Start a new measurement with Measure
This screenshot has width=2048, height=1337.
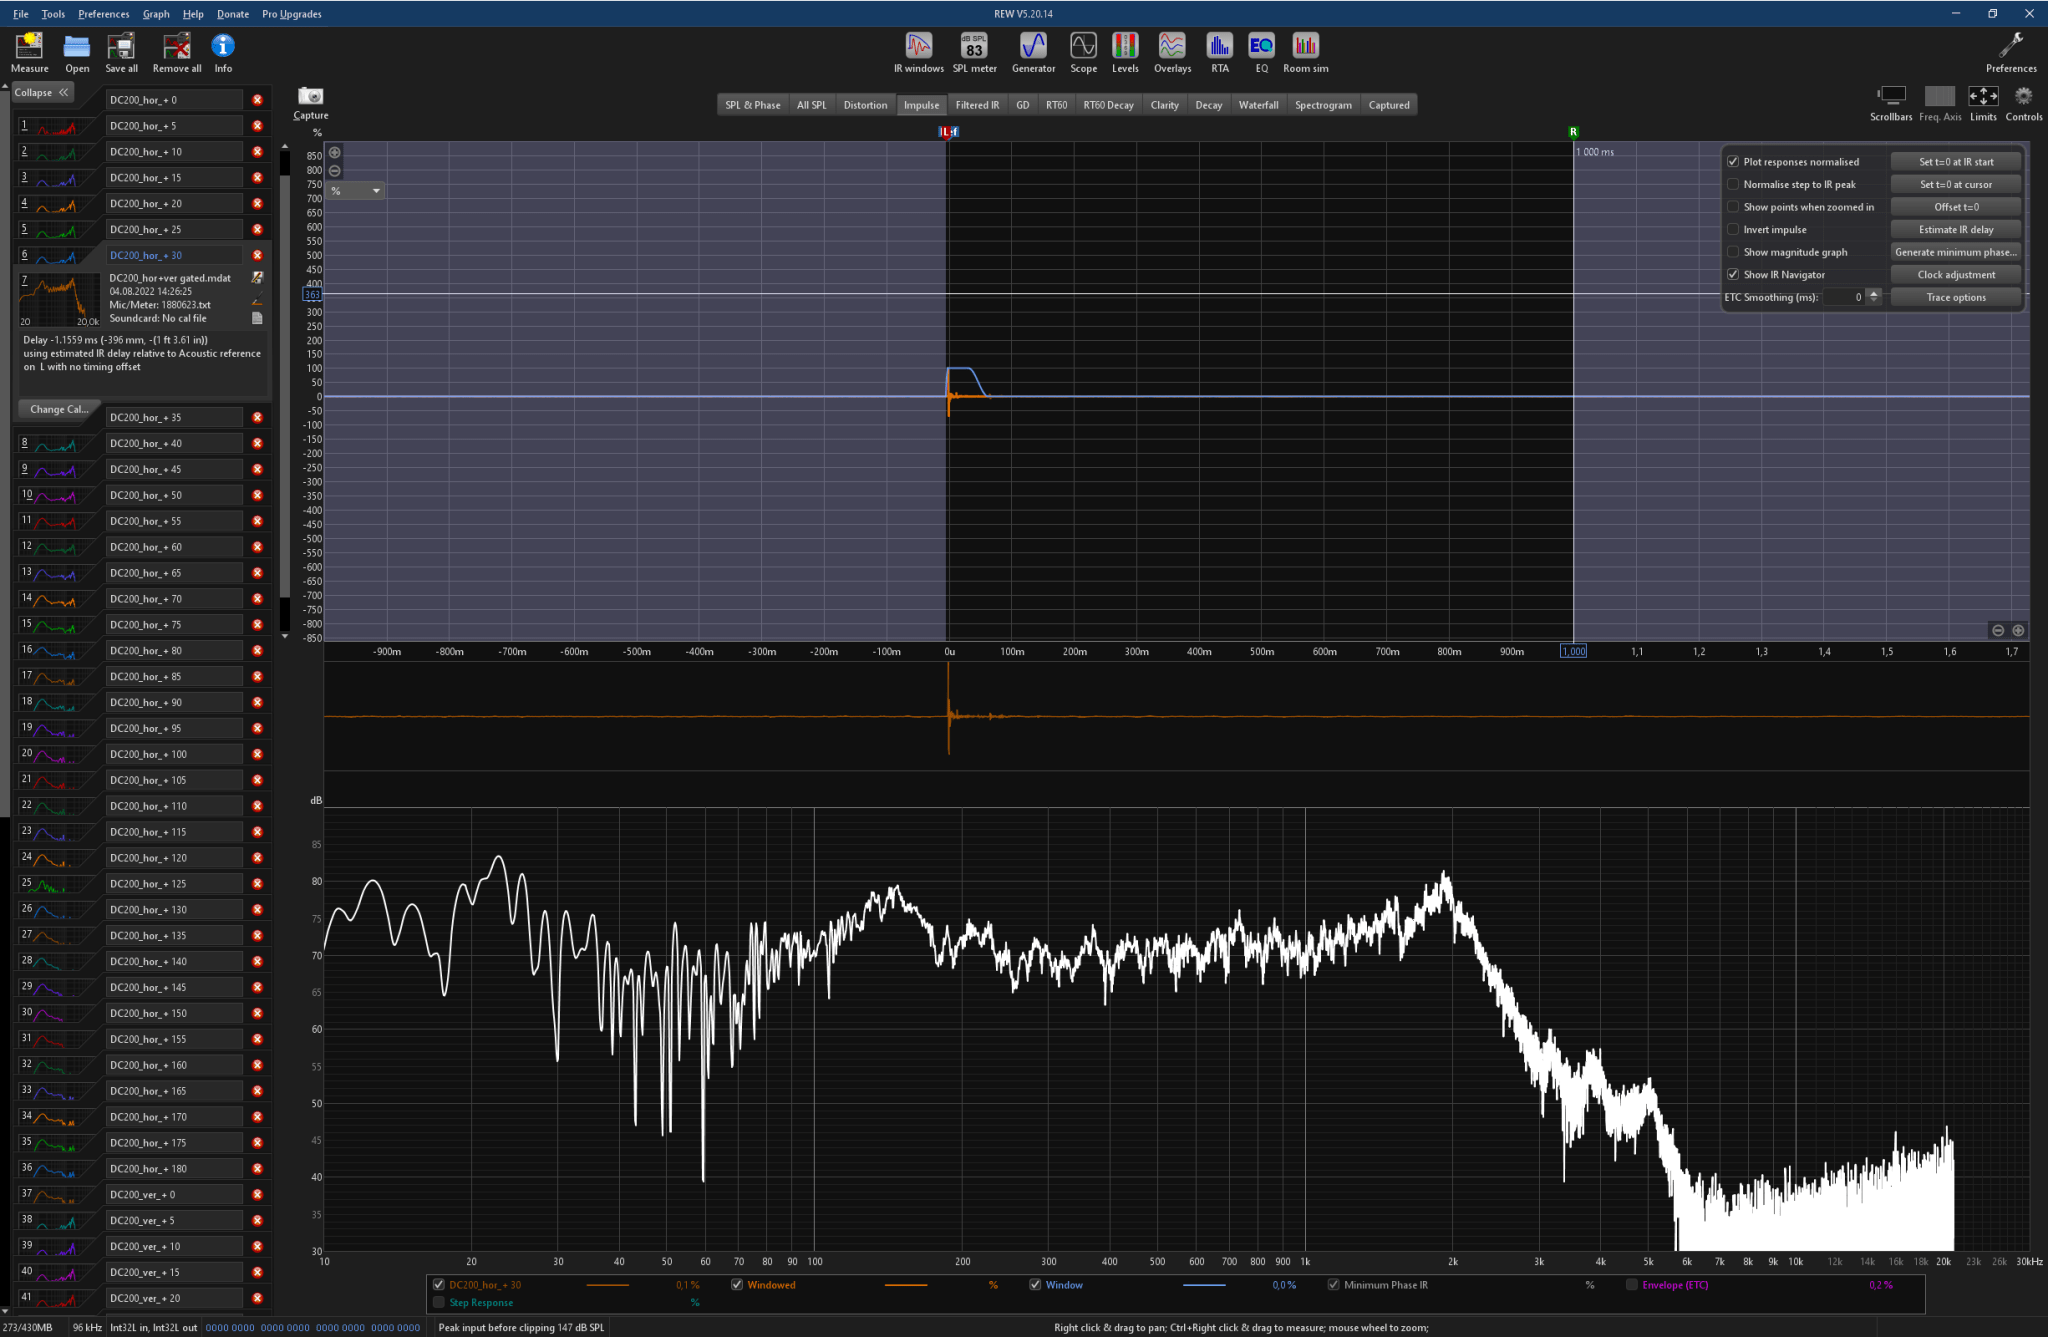tap(29, 52)
